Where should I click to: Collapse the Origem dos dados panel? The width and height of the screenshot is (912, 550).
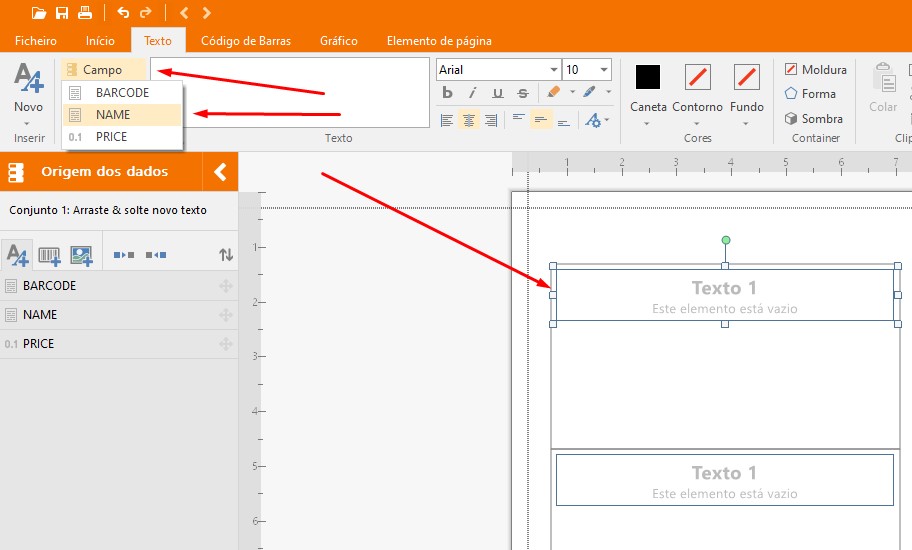(x=220, y=171)
